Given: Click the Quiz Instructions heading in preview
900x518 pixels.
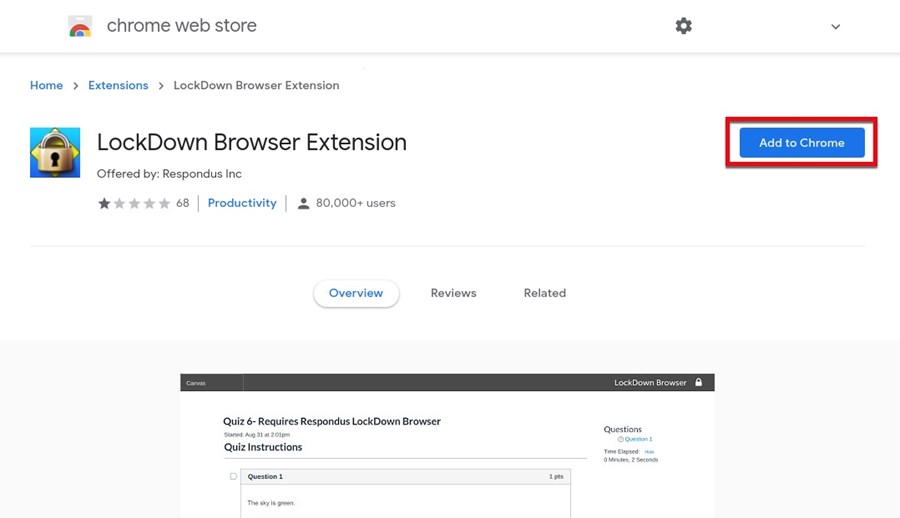Looking at the screenshot, I should coord(263,447).
